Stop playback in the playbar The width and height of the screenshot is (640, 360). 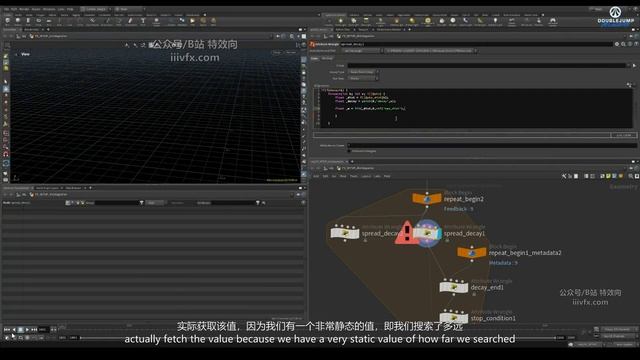coord(20,329)
